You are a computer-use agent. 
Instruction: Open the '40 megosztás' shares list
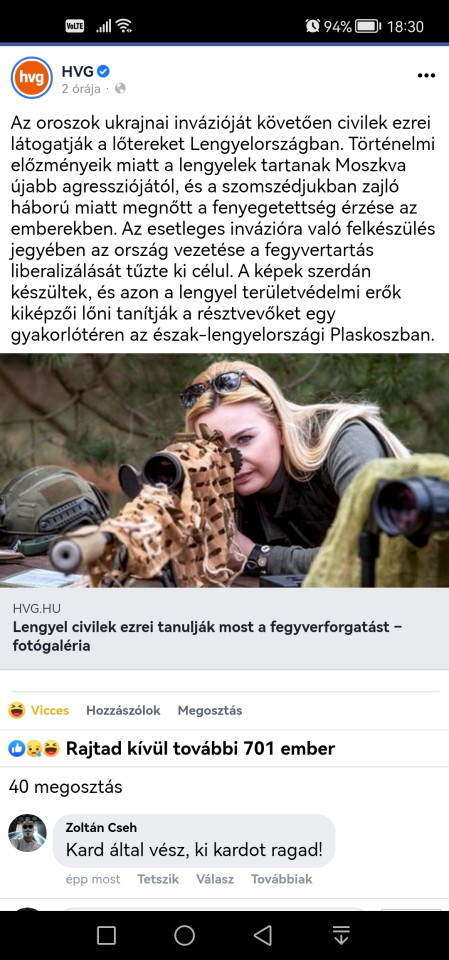[66, 787]
